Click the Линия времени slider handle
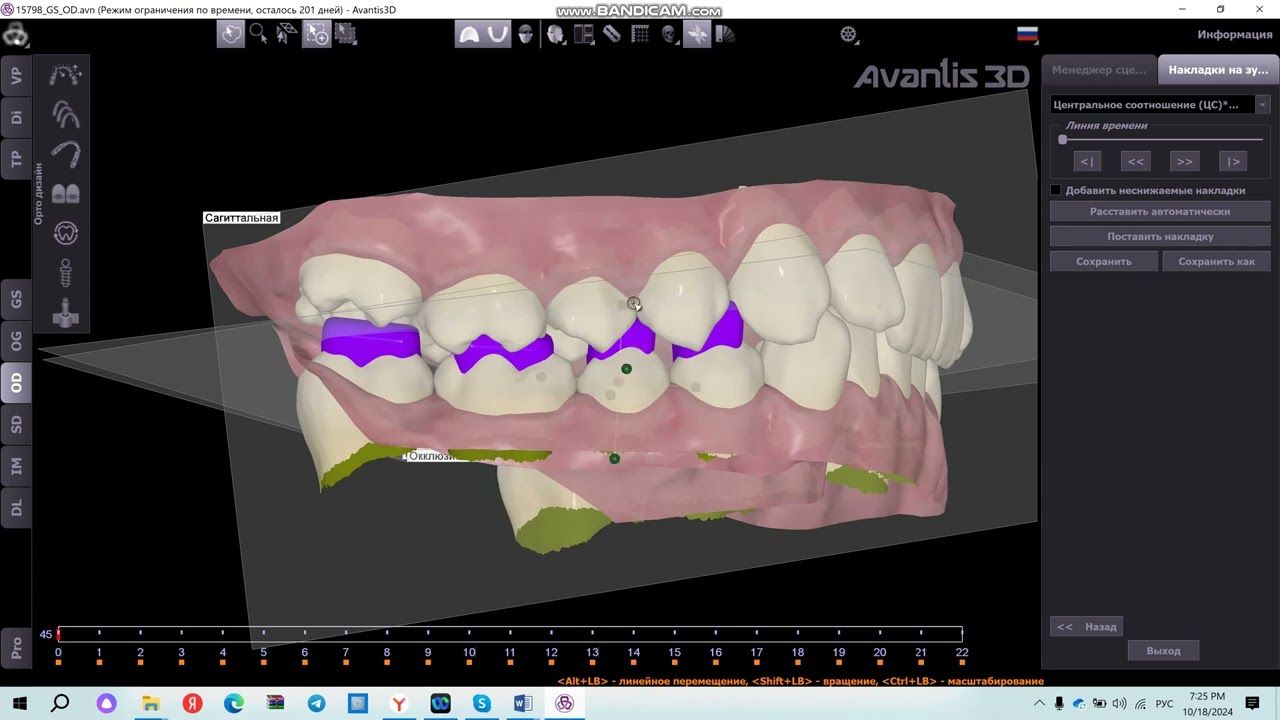 pos(1063,140)
